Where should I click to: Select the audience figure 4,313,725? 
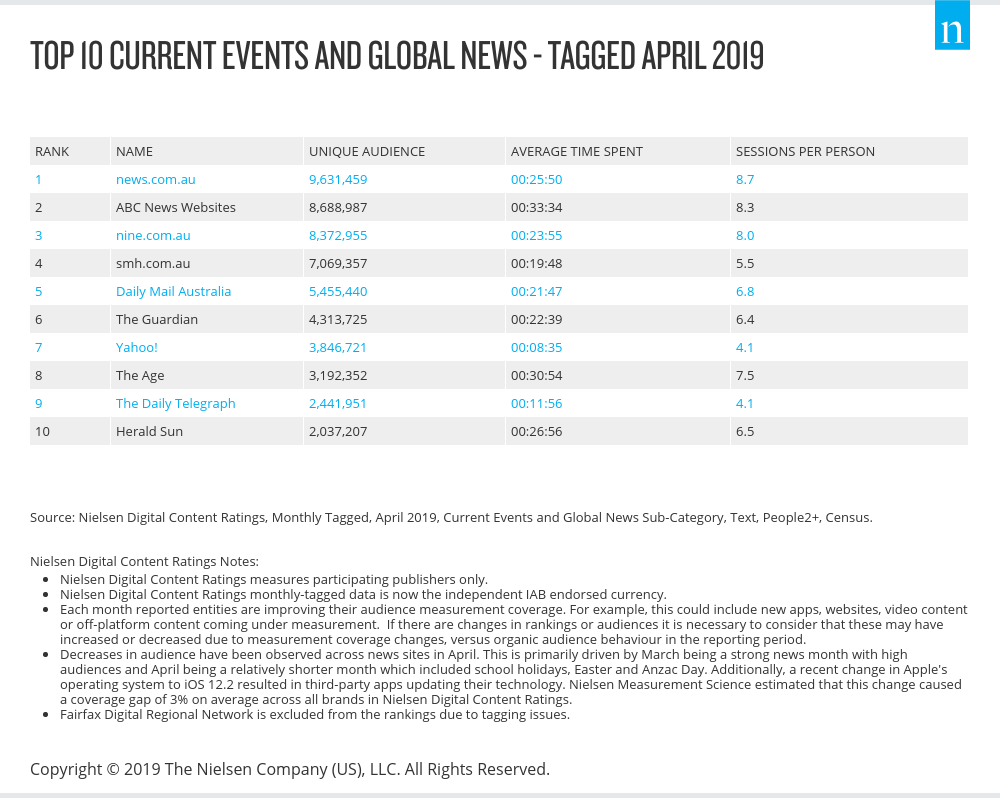coord(338,320)
